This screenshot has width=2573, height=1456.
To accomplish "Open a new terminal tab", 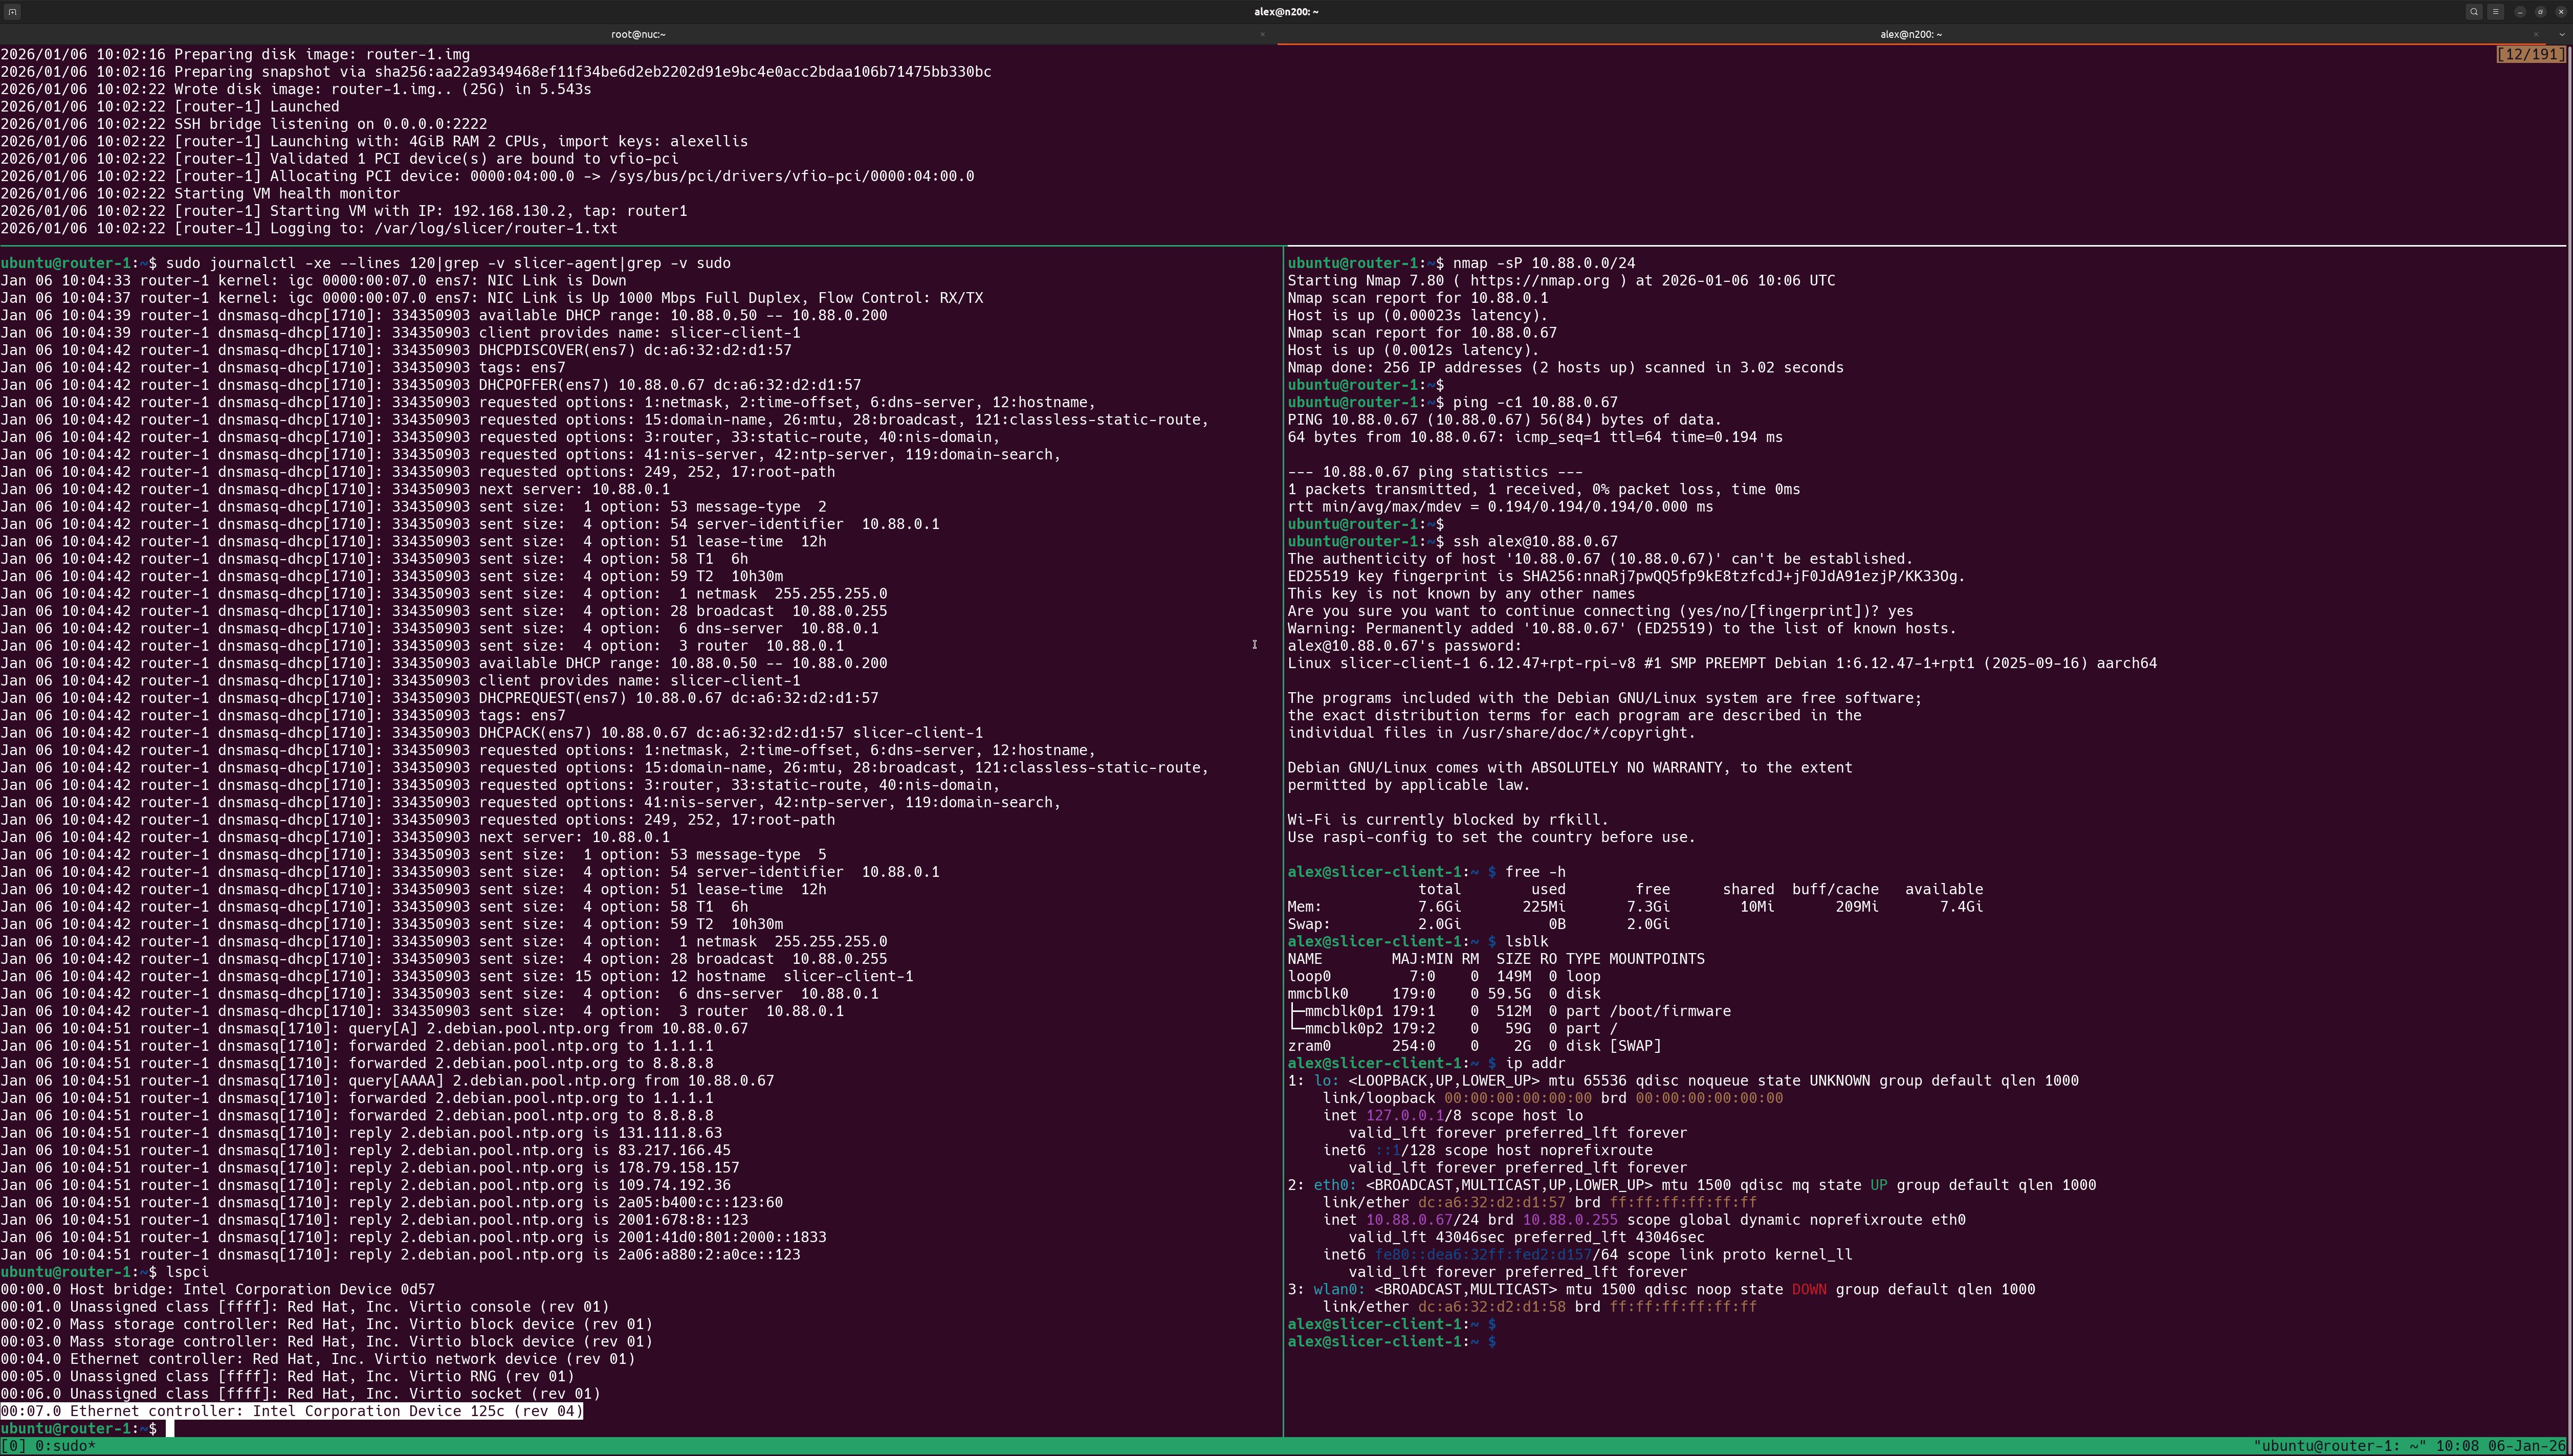I will [12, 12].
